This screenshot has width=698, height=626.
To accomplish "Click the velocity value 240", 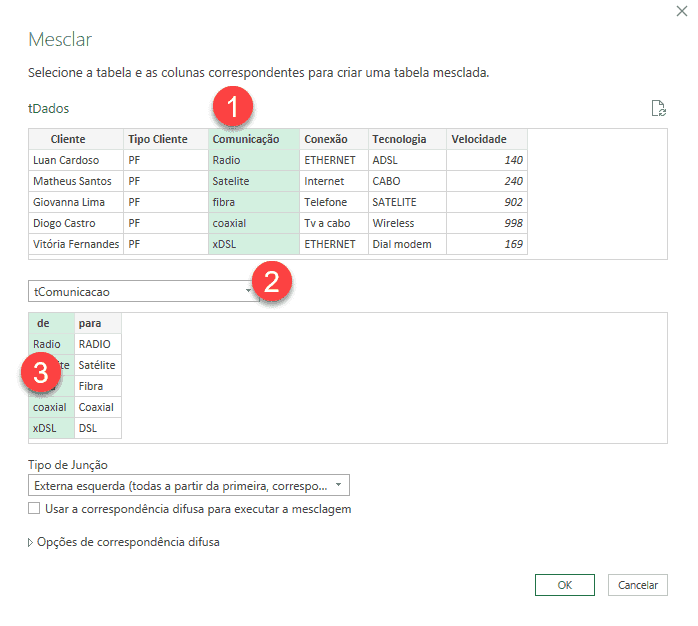I will click(487, 181).
